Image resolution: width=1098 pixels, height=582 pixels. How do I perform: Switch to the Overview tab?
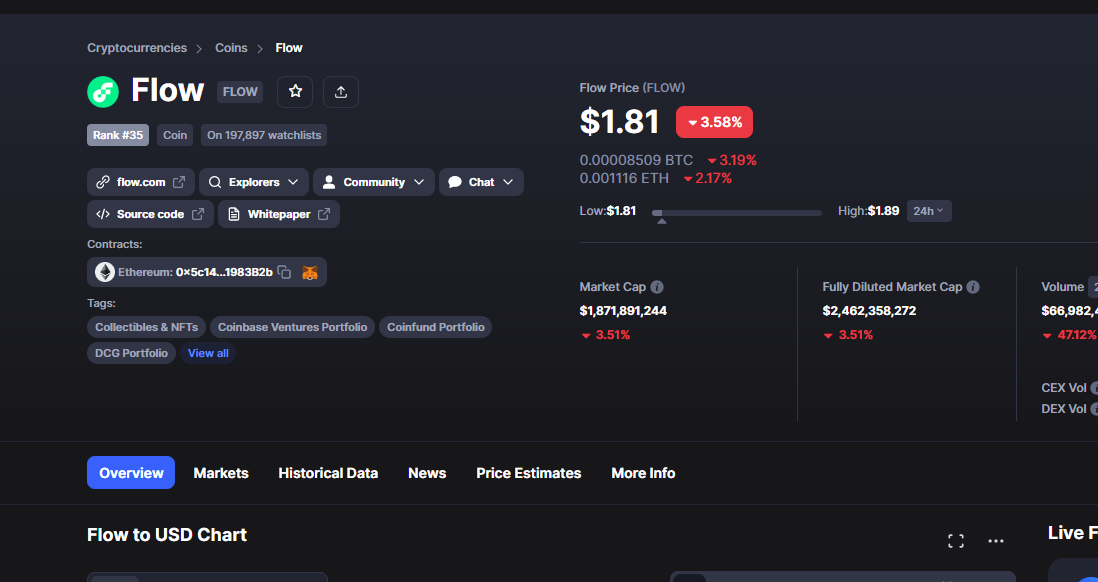tap(131, 473)
